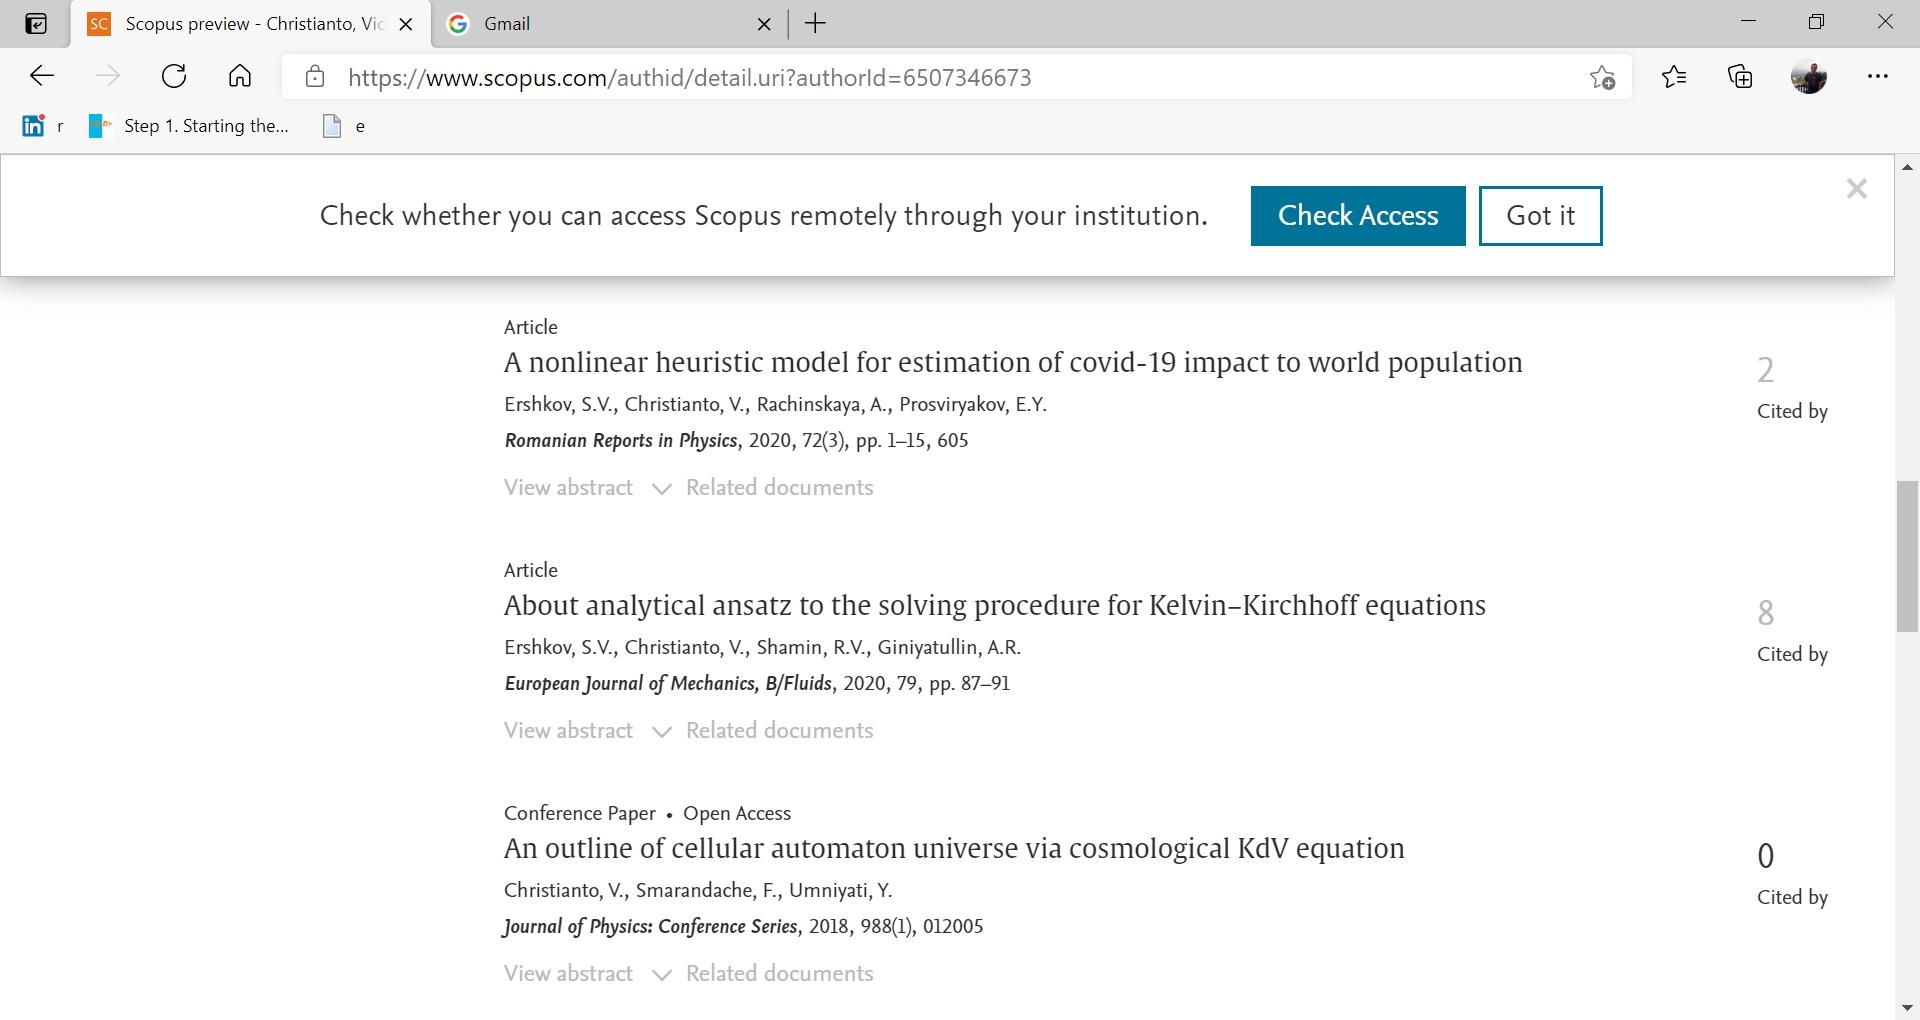Click the Check Access button
The width and height of the screenshot is (1920, 1020).
click(1357, 216)
